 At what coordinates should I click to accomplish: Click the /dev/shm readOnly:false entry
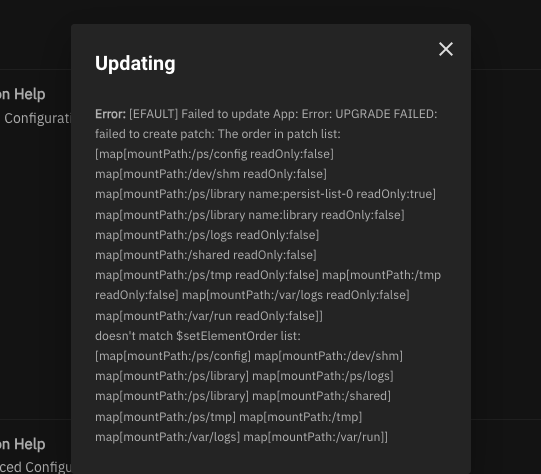pos(211,174)
